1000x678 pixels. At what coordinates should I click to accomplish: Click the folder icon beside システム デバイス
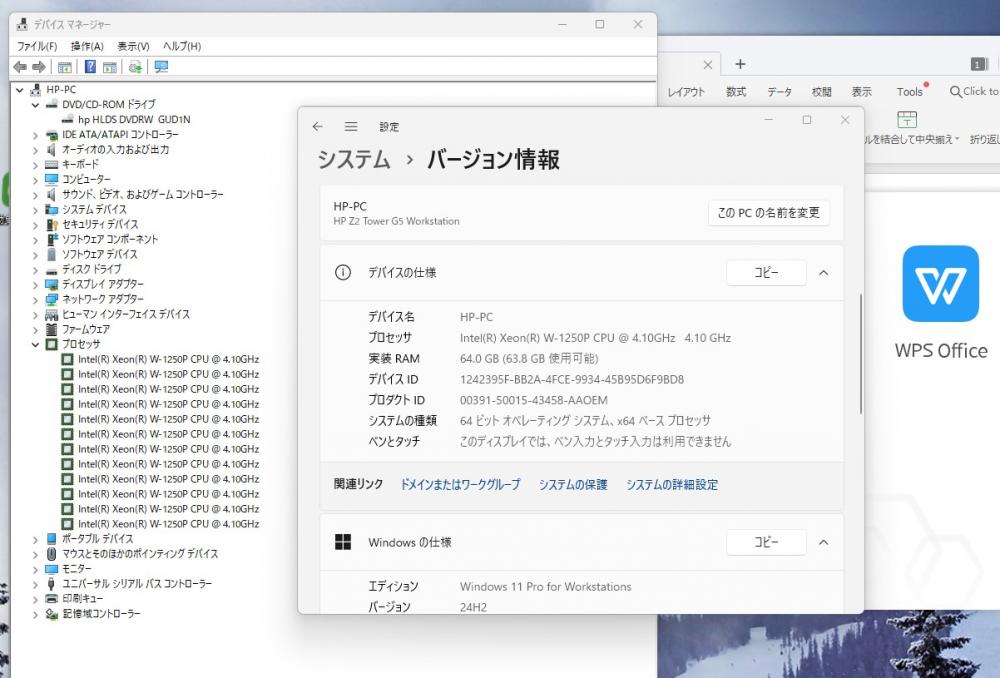pyautogui.click(x=52, y=209)
